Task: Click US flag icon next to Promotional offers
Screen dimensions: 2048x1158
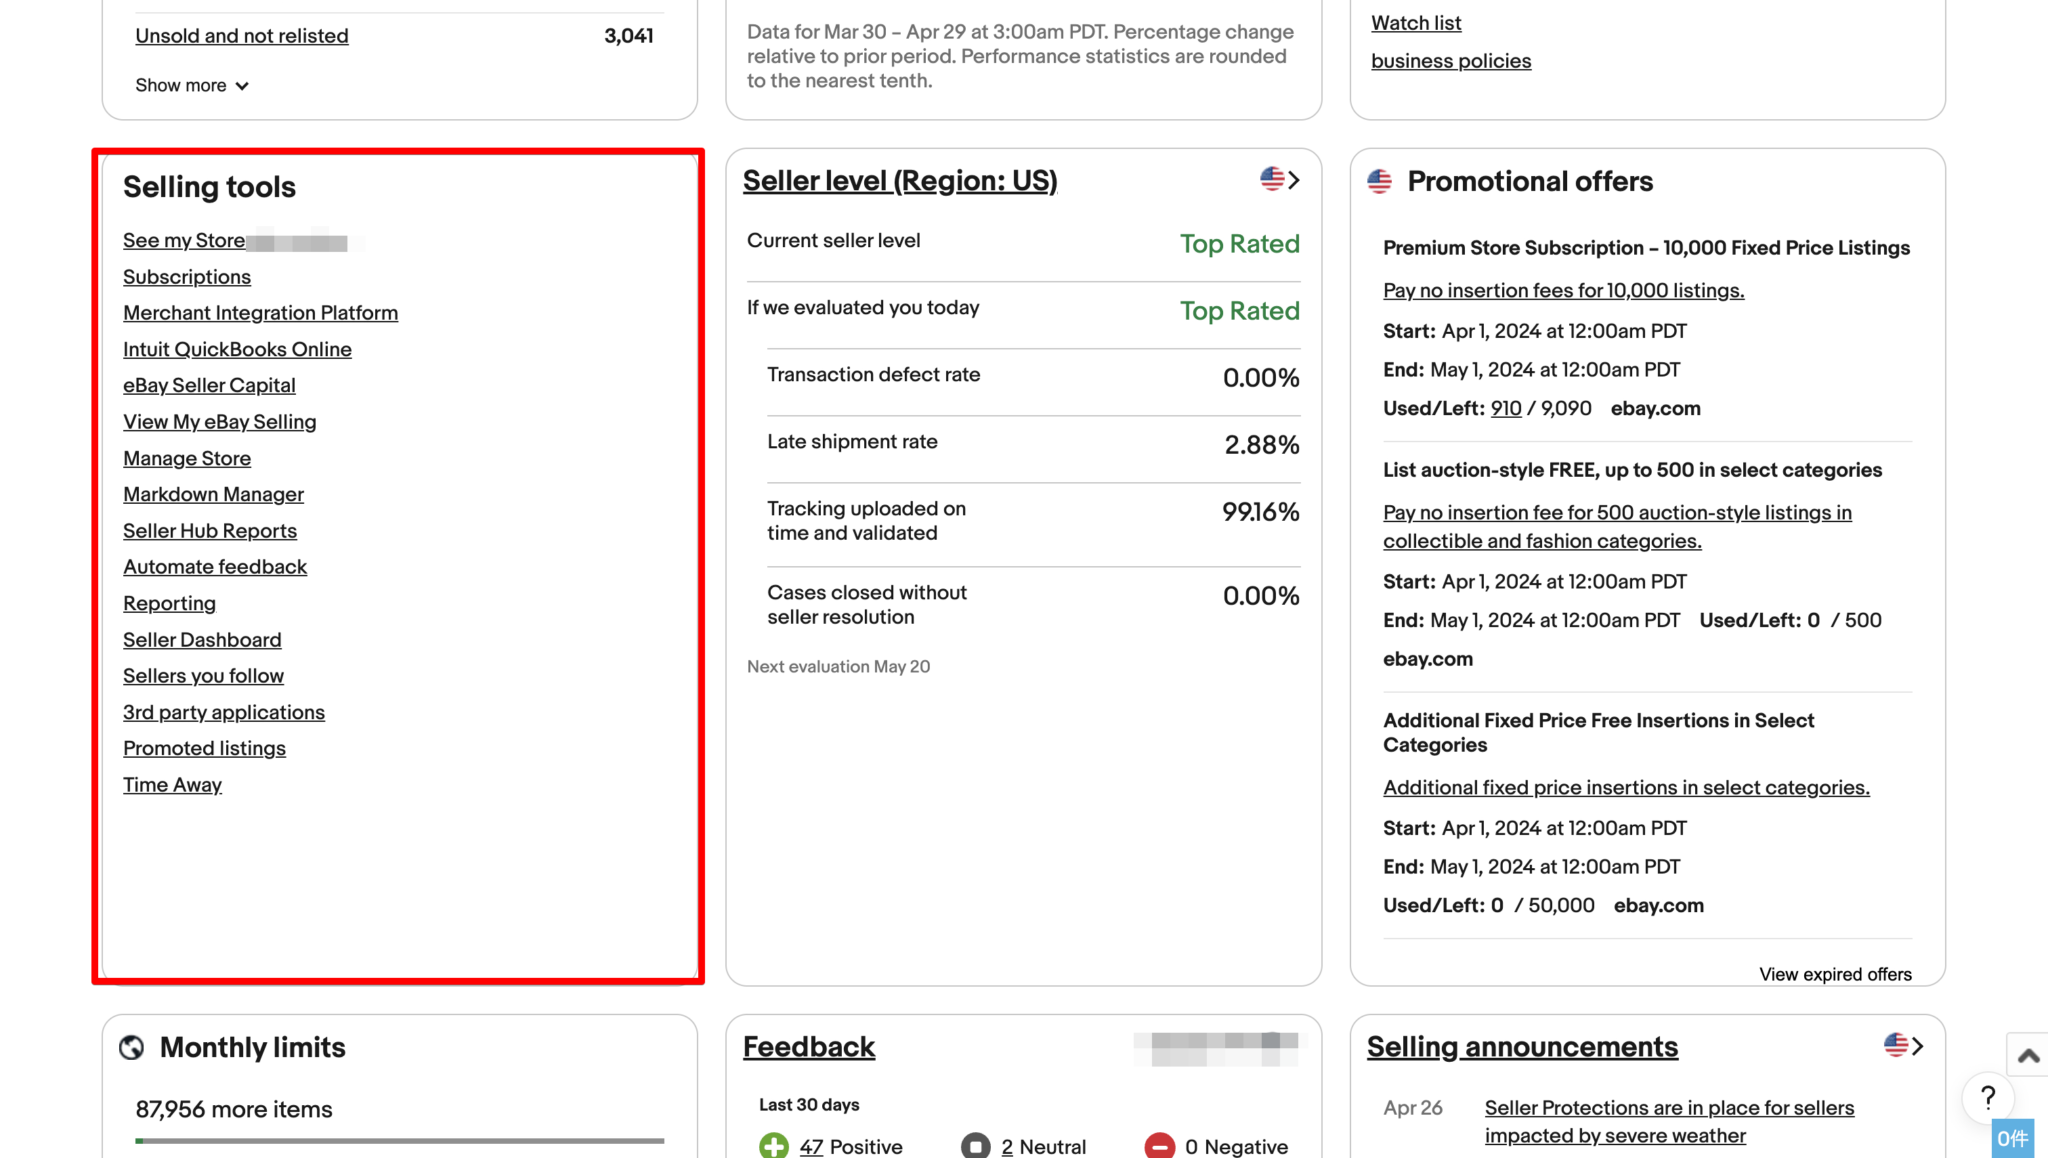Action: (x=1380, y=181)
